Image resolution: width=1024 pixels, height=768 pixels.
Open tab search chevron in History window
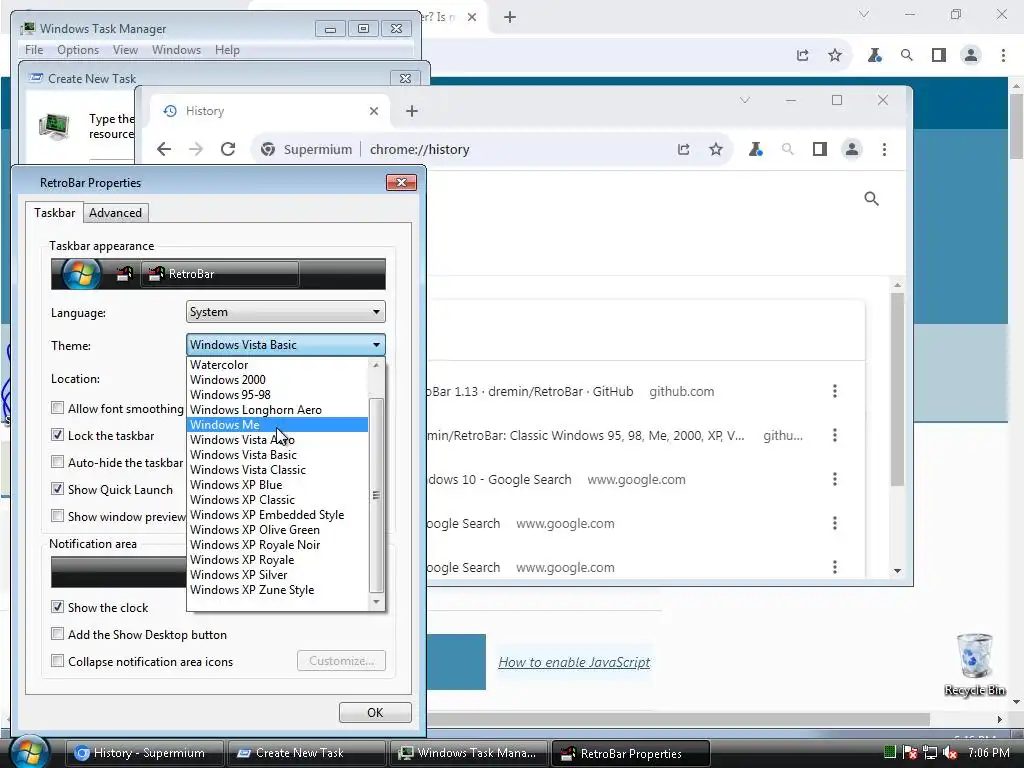[x=744, y=101]
